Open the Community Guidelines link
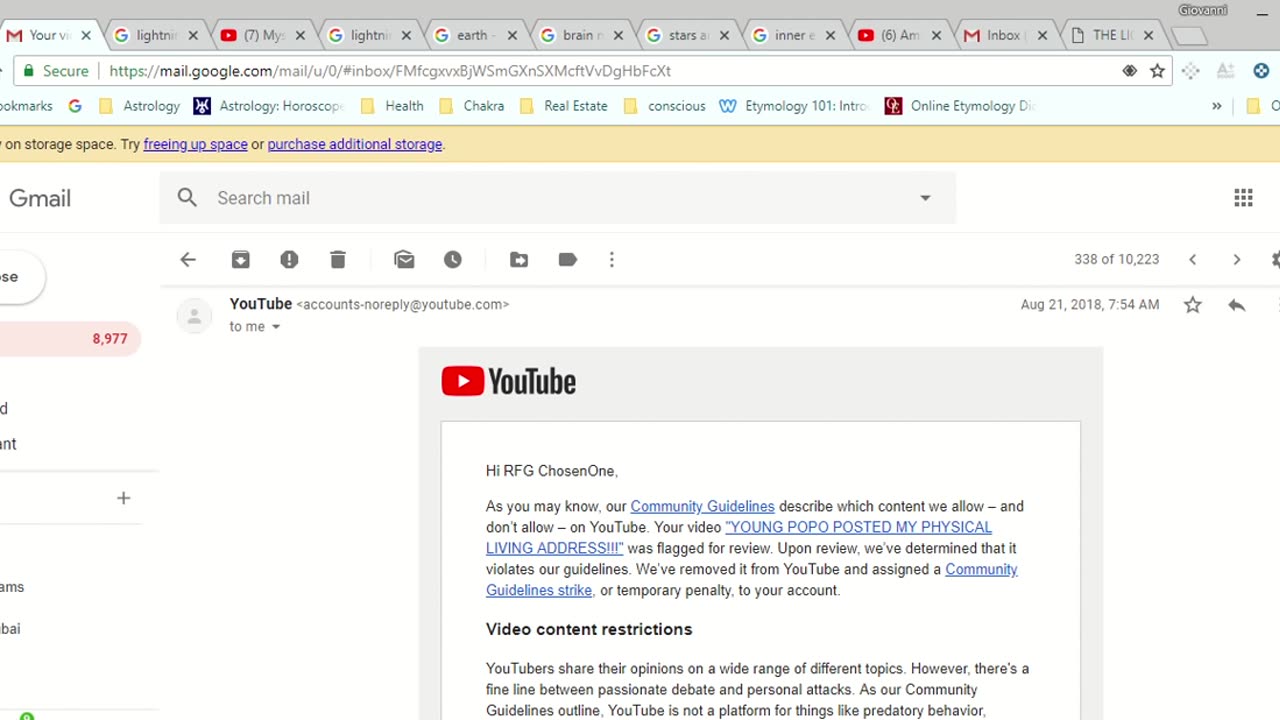Viewport: 1280px width, 720px height. click(x=702, y=507)
